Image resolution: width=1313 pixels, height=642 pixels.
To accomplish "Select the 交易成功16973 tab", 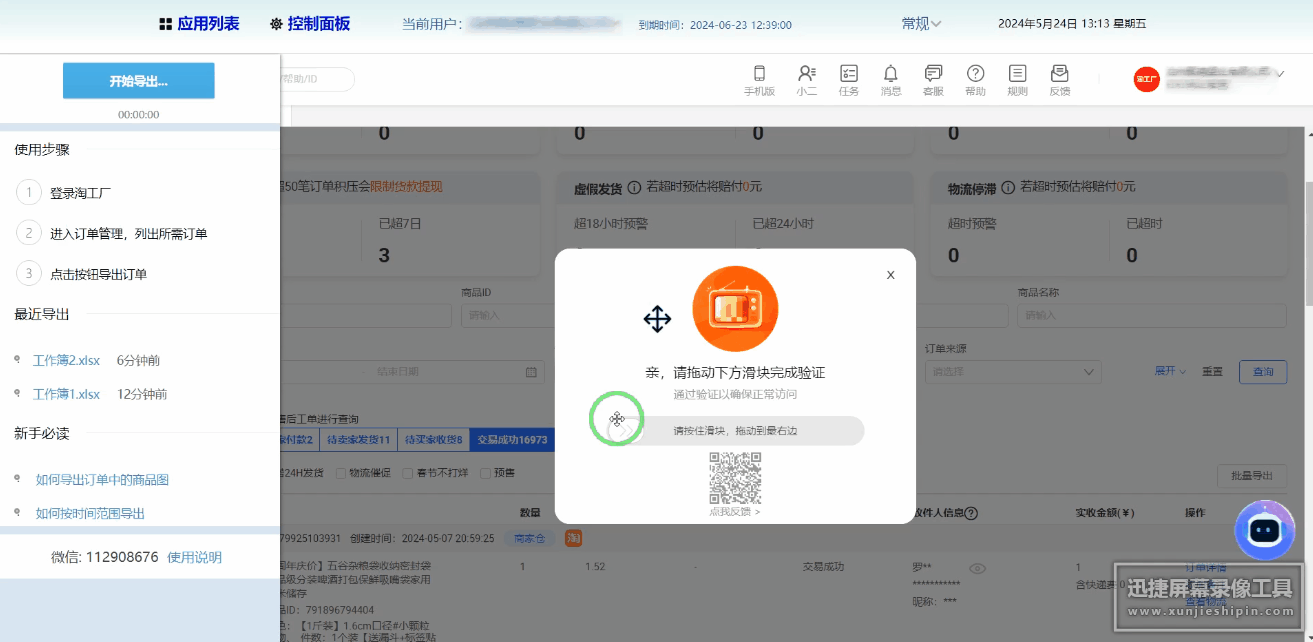I will (x=512, y=439).
